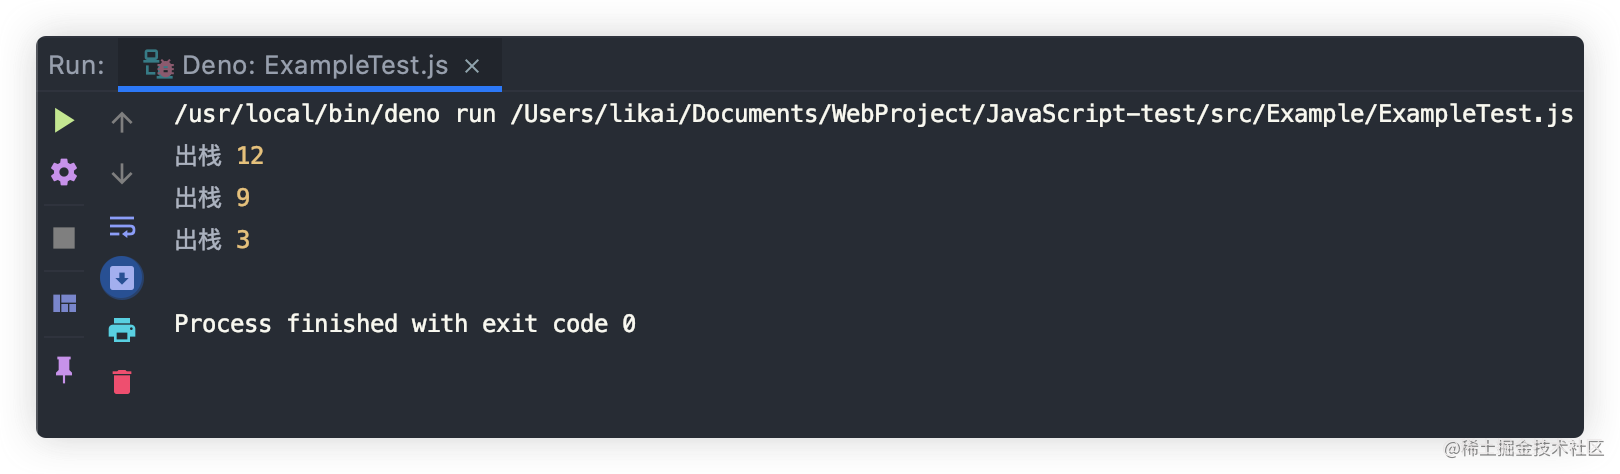
Task: Print console output with printer icon
Action: (122, 330)
